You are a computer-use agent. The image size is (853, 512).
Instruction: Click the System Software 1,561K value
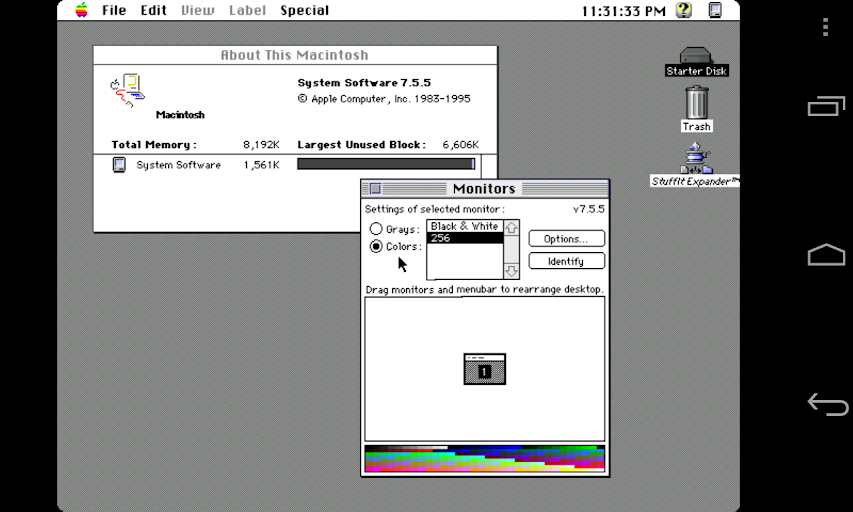tap(261, 165)
